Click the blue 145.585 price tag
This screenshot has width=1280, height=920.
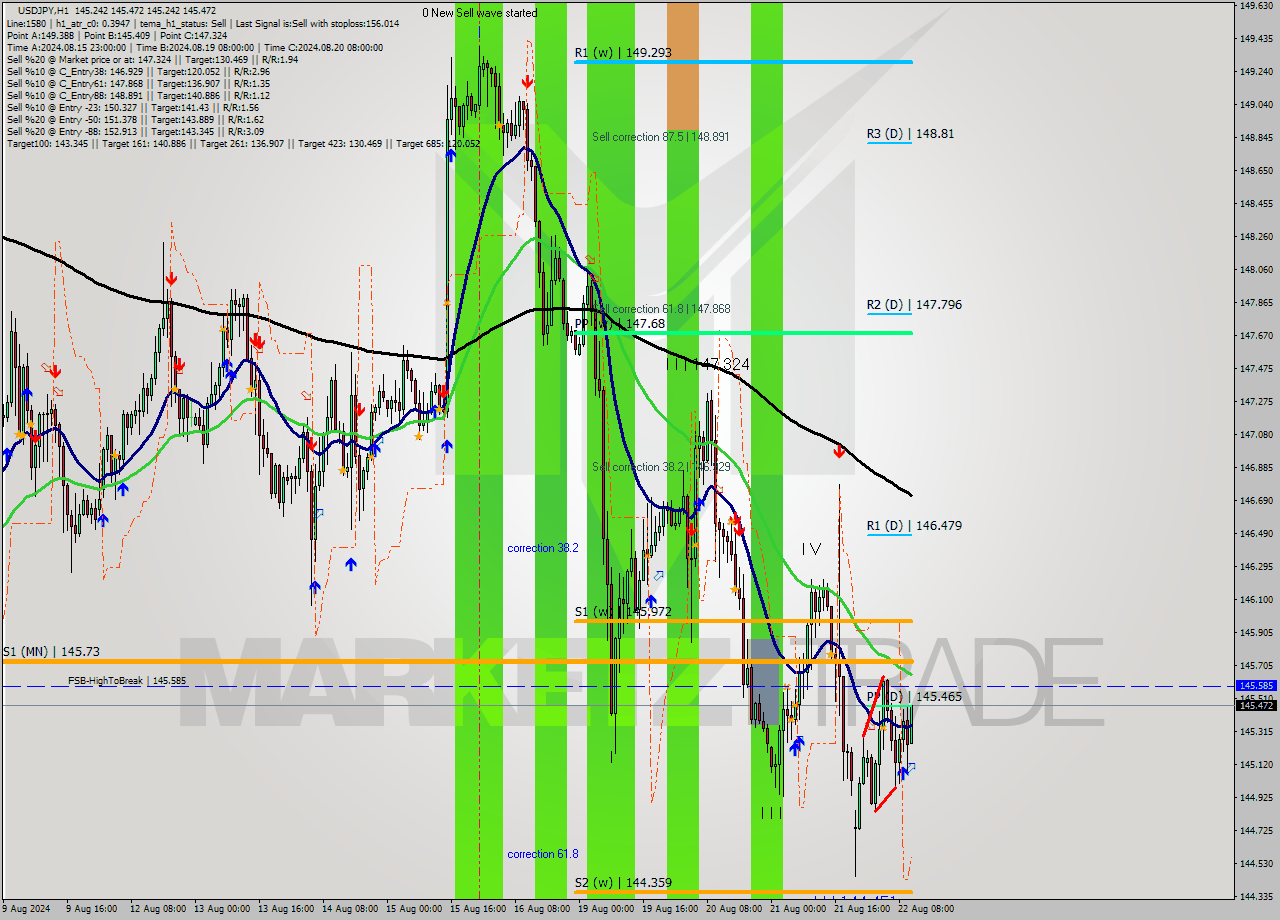tap(1256, 686)
